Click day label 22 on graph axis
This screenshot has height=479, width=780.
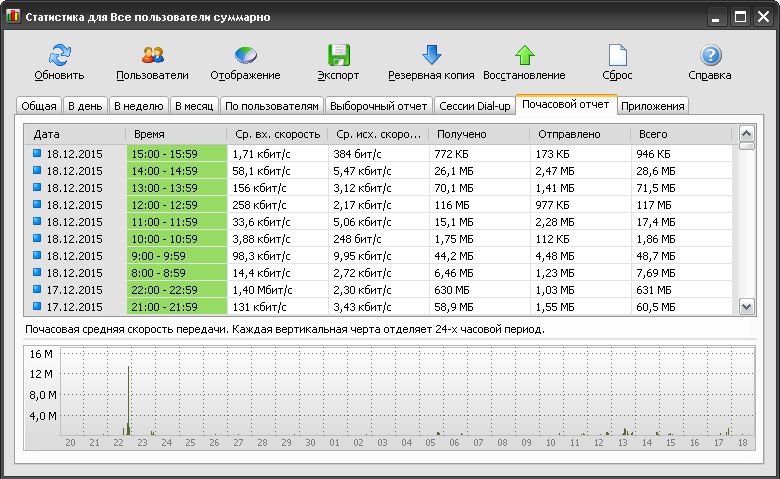pos(118,442)
